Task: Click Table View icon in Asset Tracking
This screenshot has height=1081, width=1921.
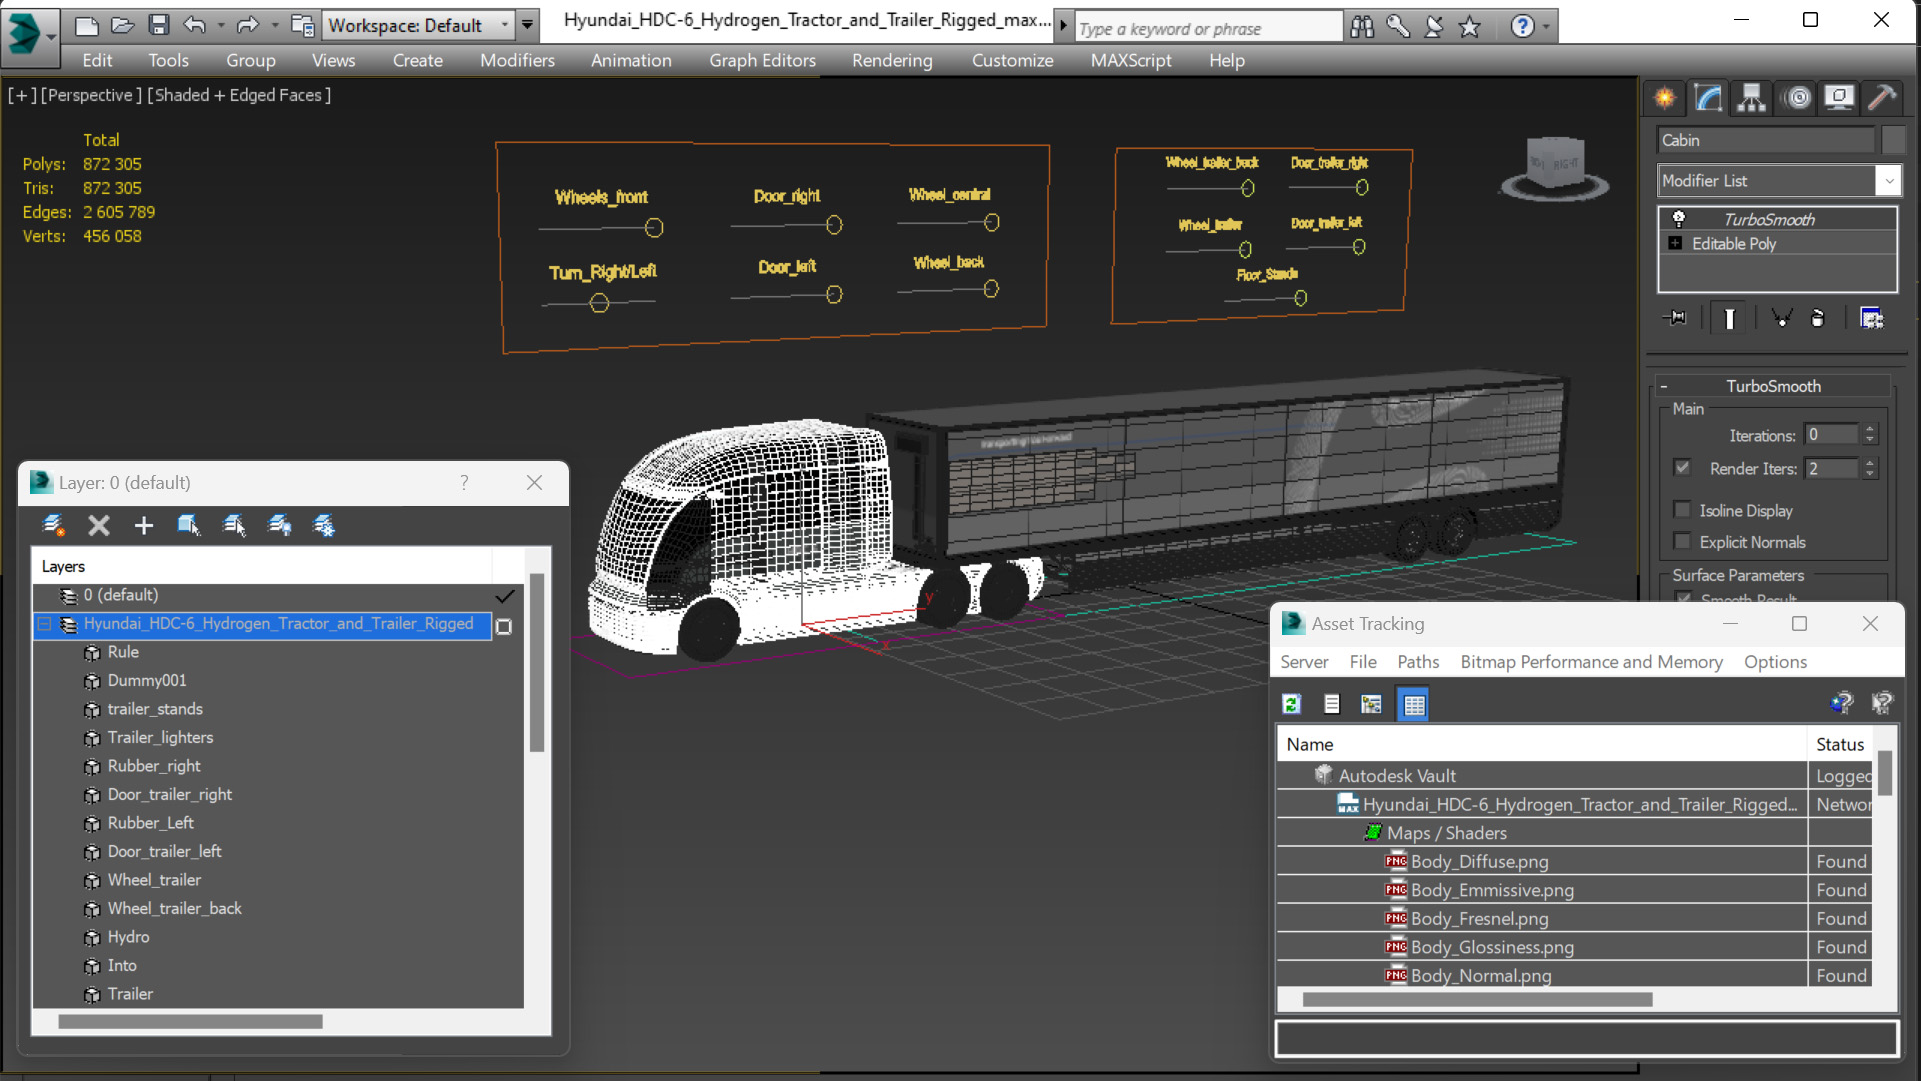Action: pyautogui.click(x=1413, y=704)
